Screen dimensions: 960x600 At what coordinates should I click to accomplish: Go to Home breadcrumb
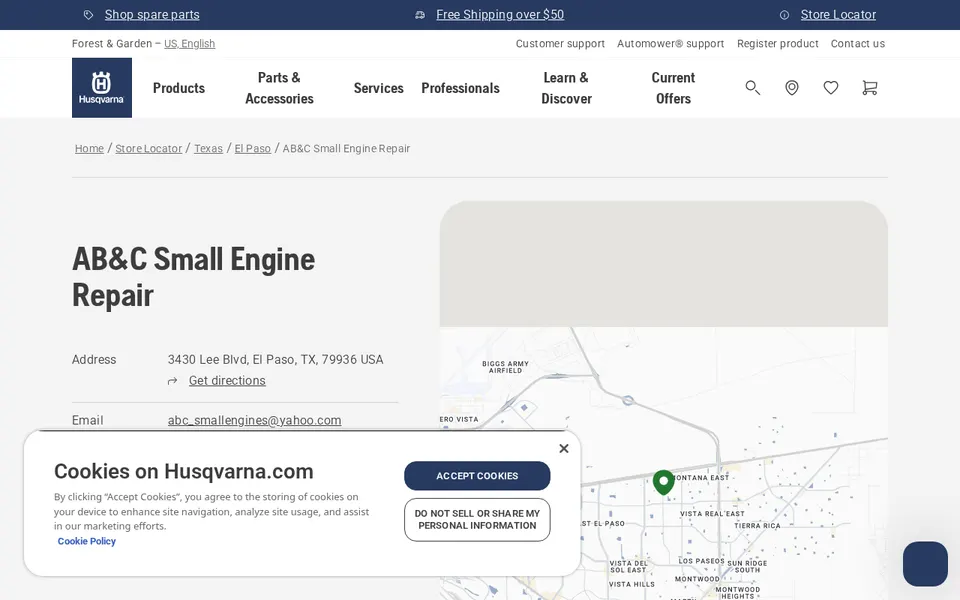89,149
